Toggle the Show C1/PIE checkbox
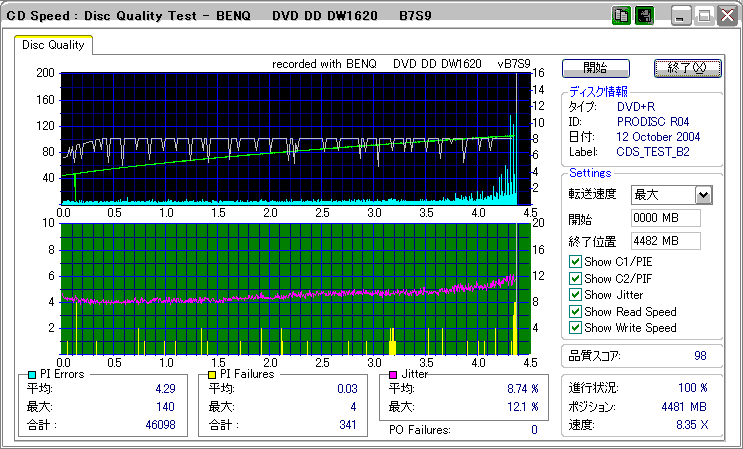 click(x=575, y=262)
